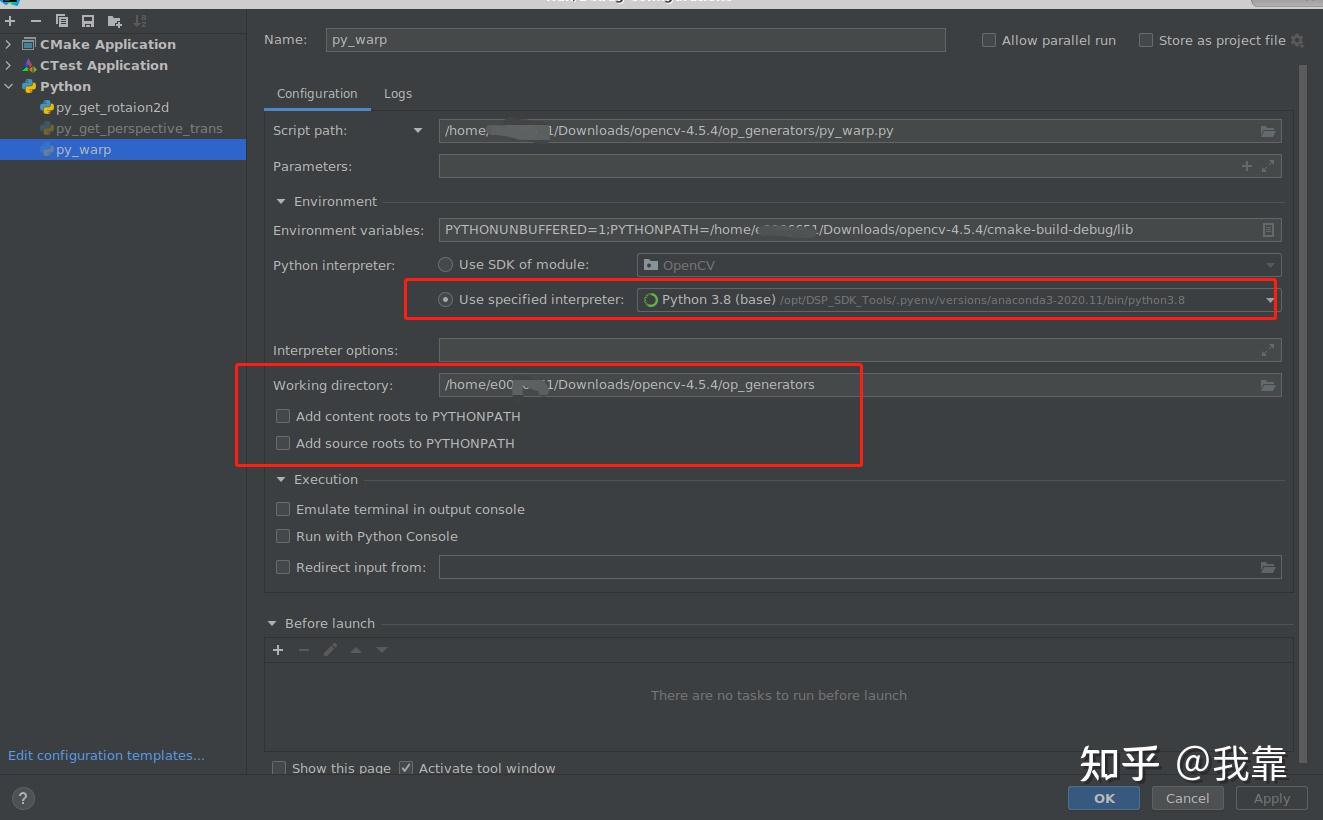Screen dimensions: 1323x820
Task: Click the Cancel button
Action: pos(1188,798)
